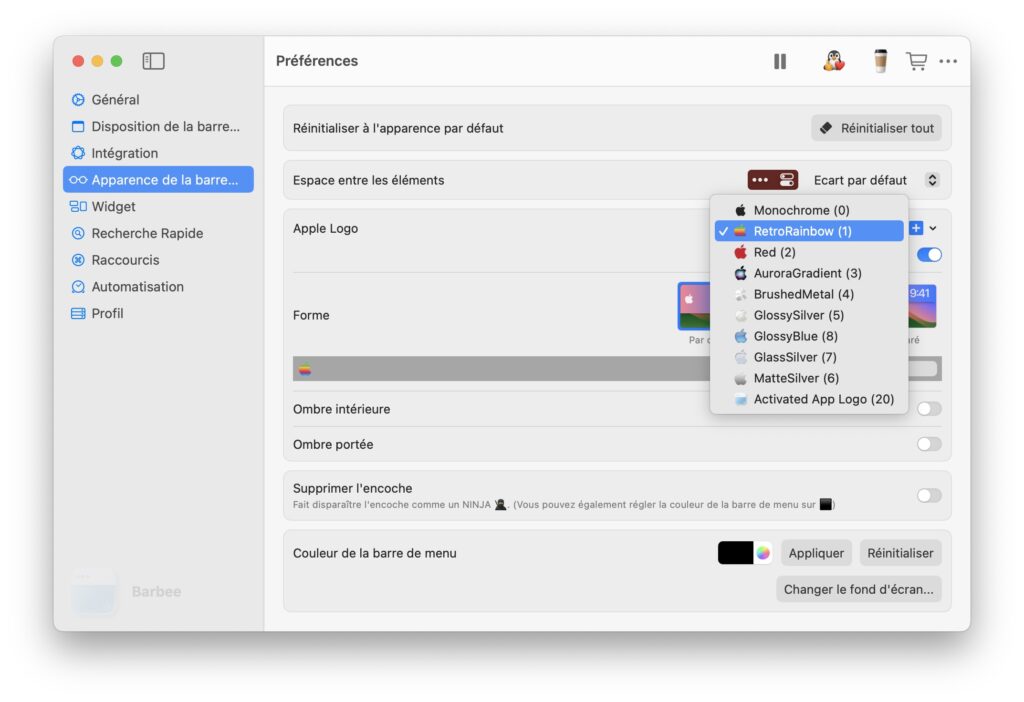
Task: Open the Widget section
Action: click(x=158, y=206)
